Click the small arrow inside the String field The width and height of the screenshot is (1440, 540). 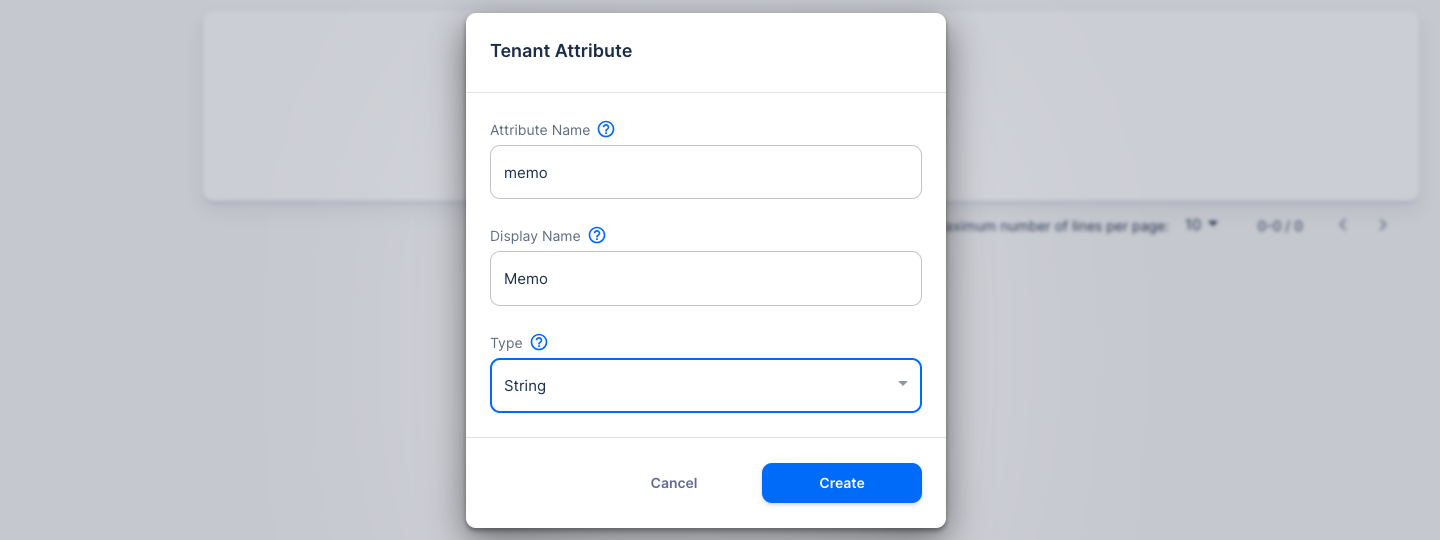pyautogui.click(x=903, y=384)
